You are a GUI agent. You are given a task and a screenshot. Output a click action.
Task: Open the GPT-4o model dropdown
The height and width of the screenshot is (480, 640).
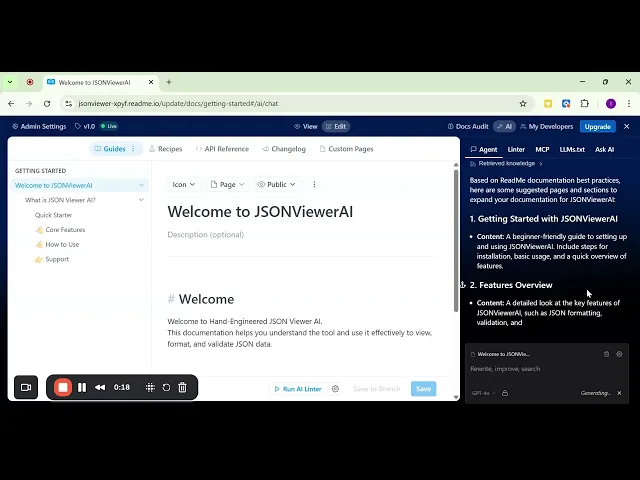pos(484,393)
